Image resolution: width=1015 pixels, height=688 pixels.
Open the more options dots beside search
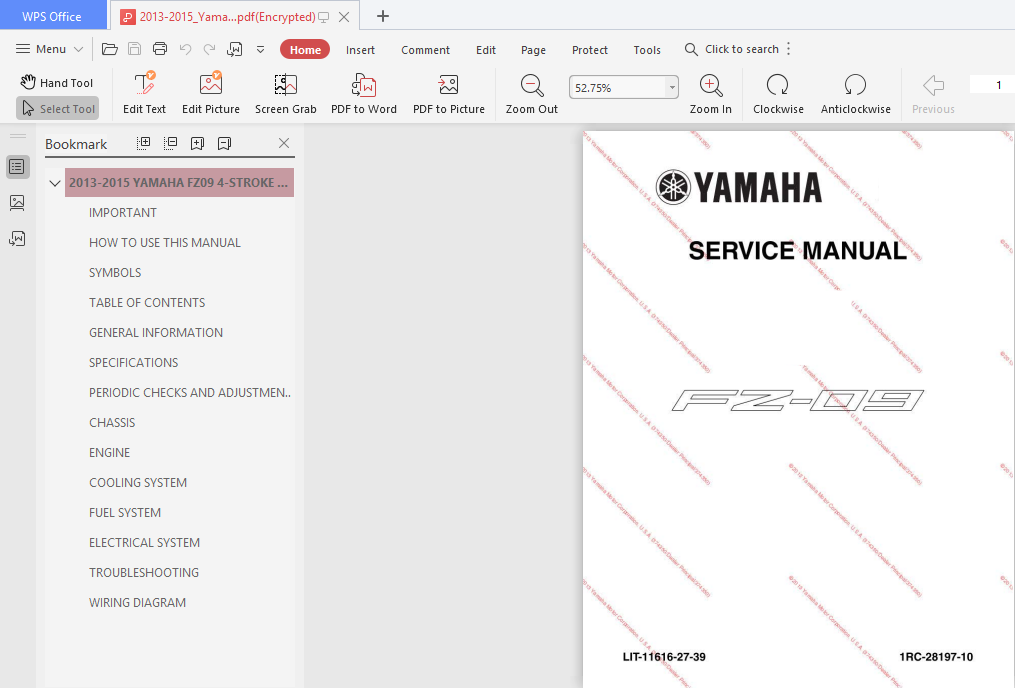(788, 49)
